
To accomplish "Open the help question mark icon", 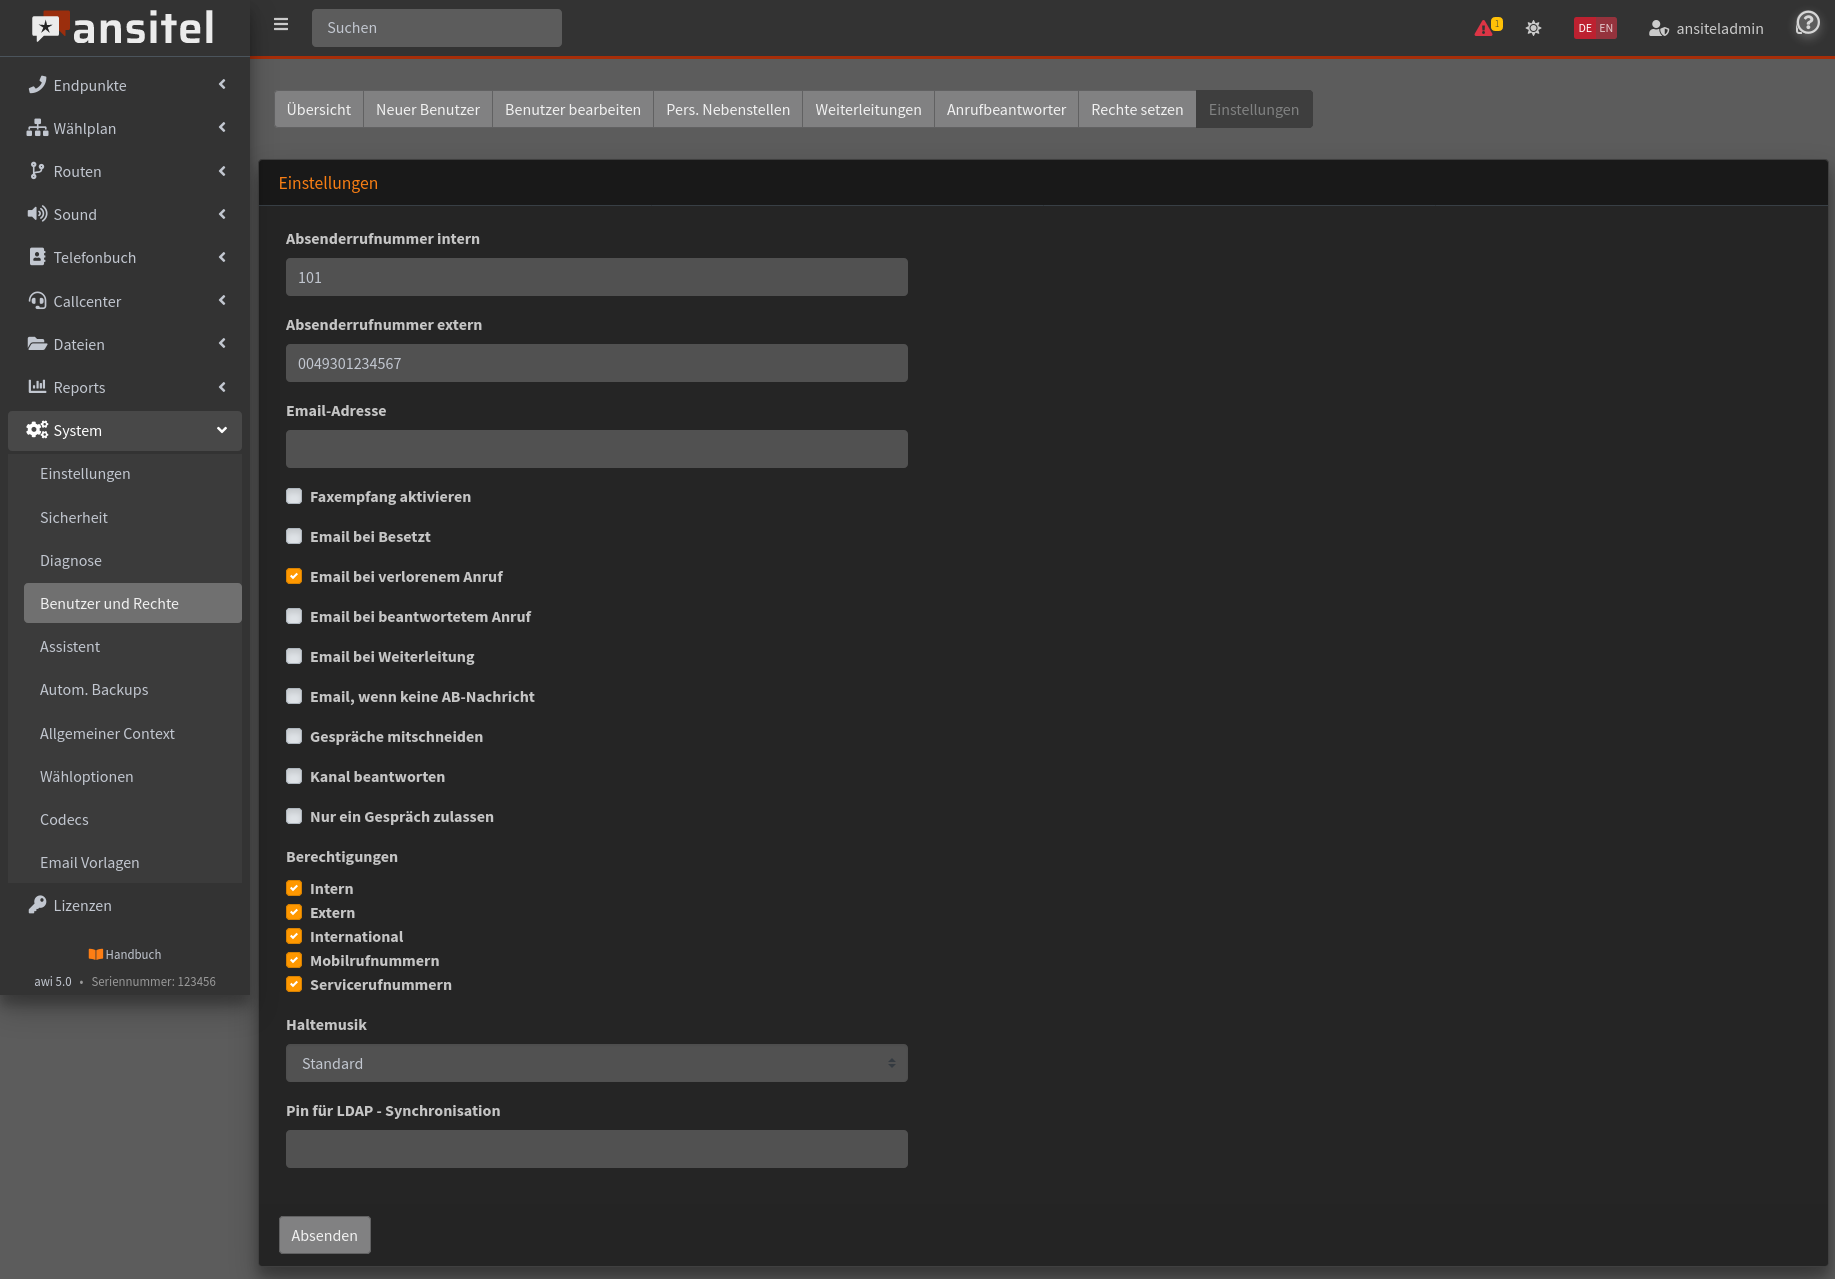I will click(1807, 23).
